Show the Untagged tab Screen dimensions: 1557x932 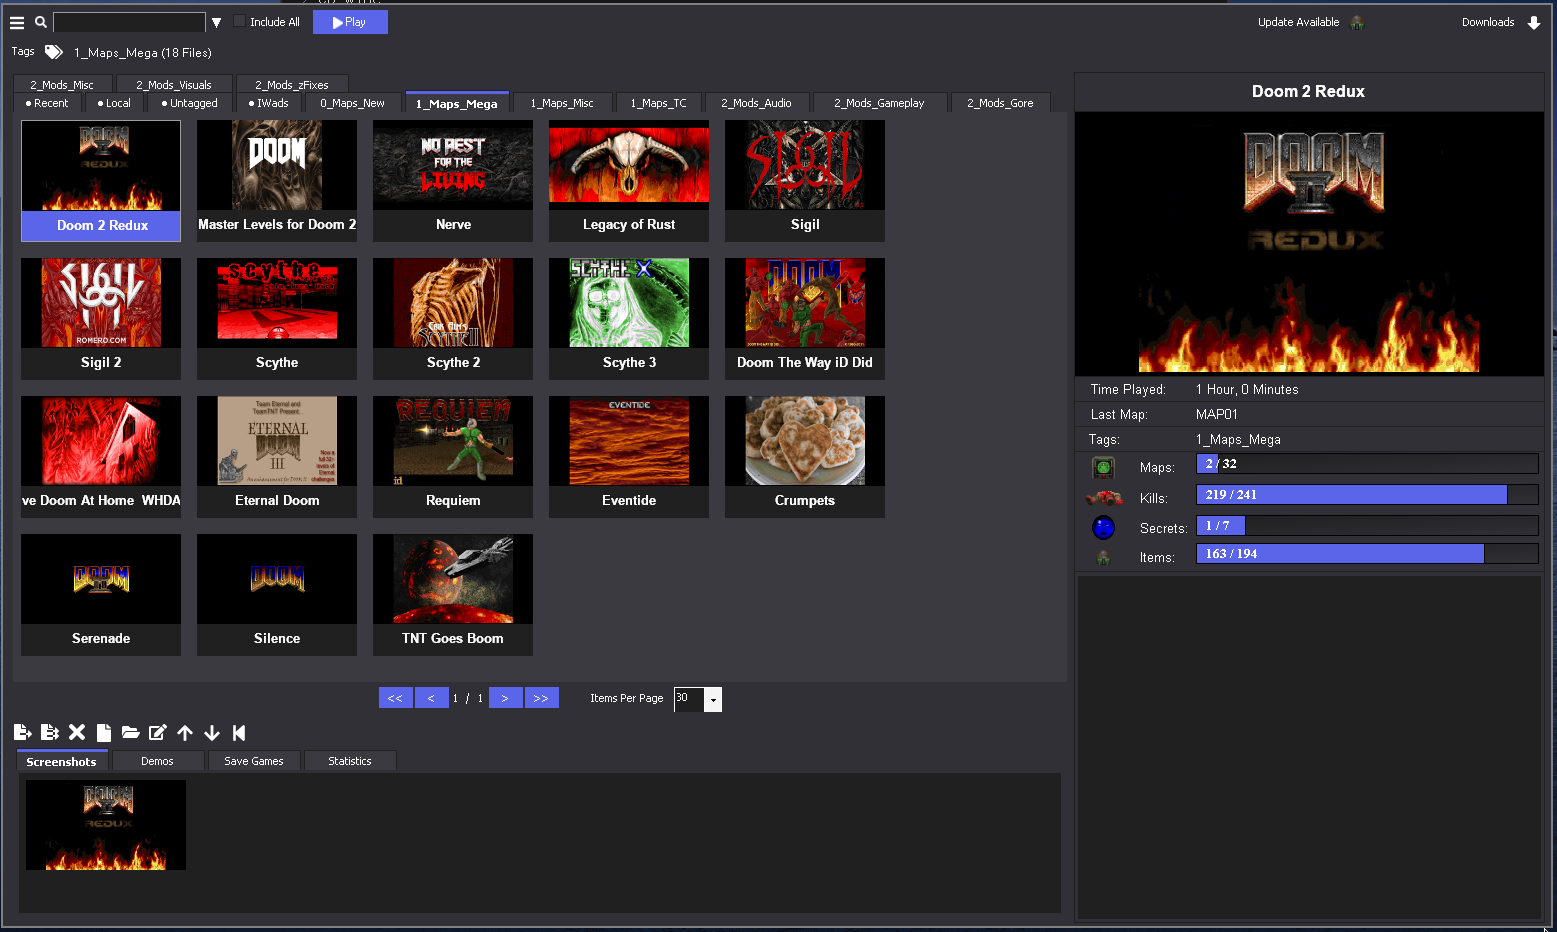point(190,103)
